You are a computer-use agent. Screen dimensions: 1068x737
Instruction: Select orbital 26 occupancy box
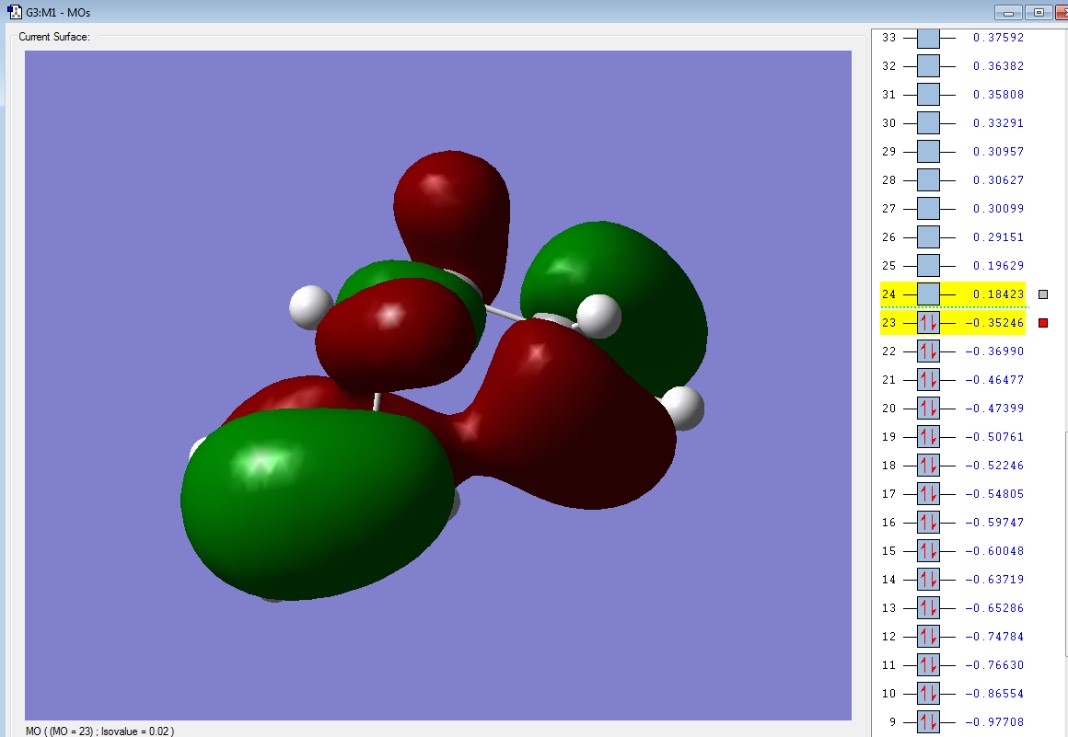928,238
